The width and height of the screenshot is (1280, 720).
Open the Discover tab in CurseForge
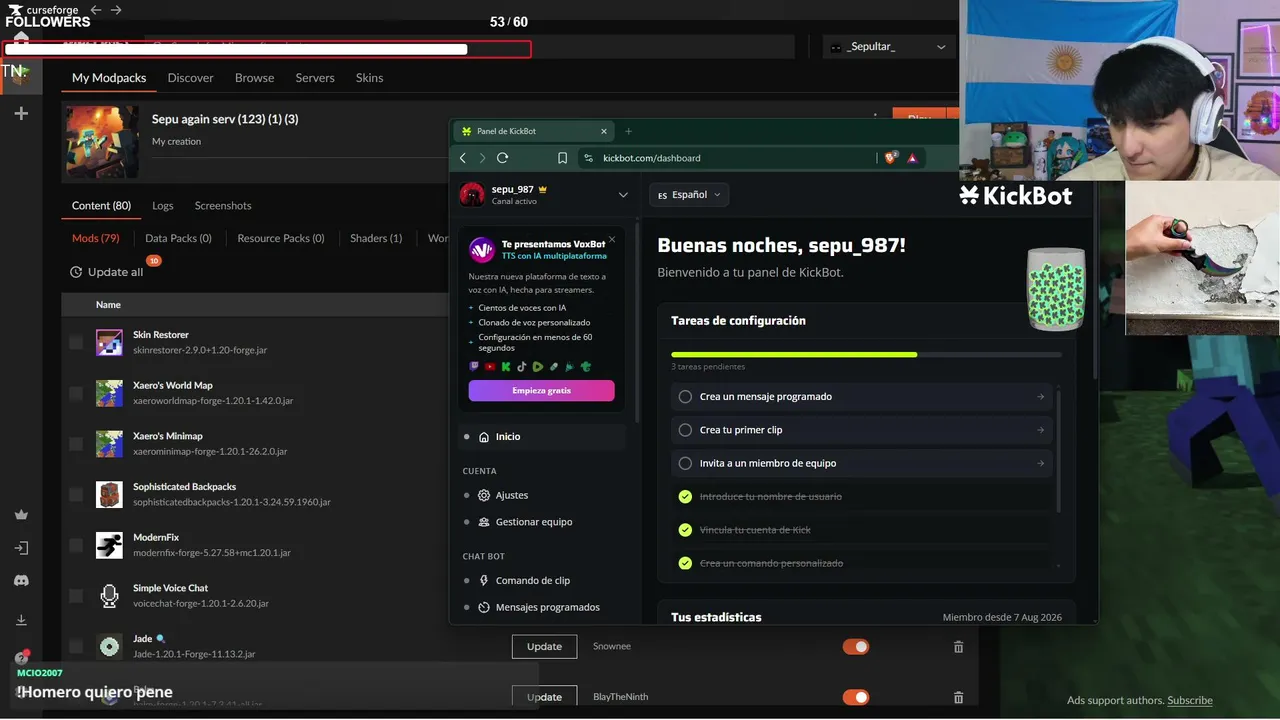pos(191,78)
